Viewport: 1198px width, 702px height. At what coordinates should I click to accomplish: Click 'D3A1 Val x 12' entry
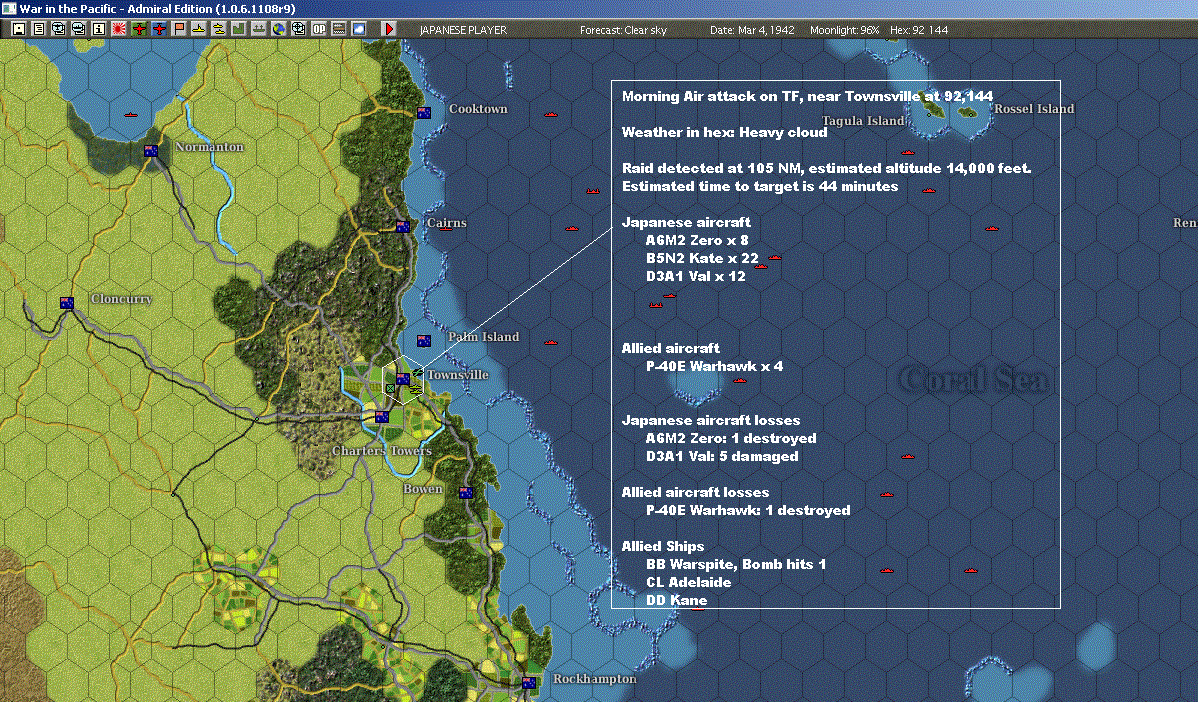point(695,277)
